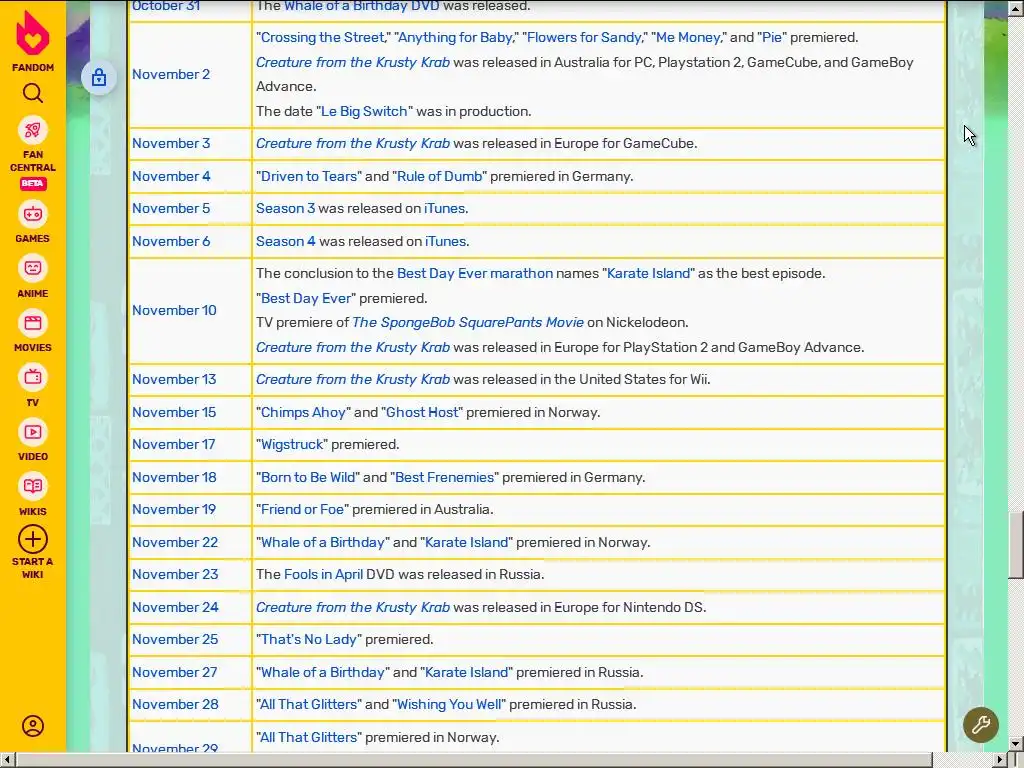Open Whale of a Birthday, November 22 row
This screenshot has height=768, width=1024.
coord(323,543)
